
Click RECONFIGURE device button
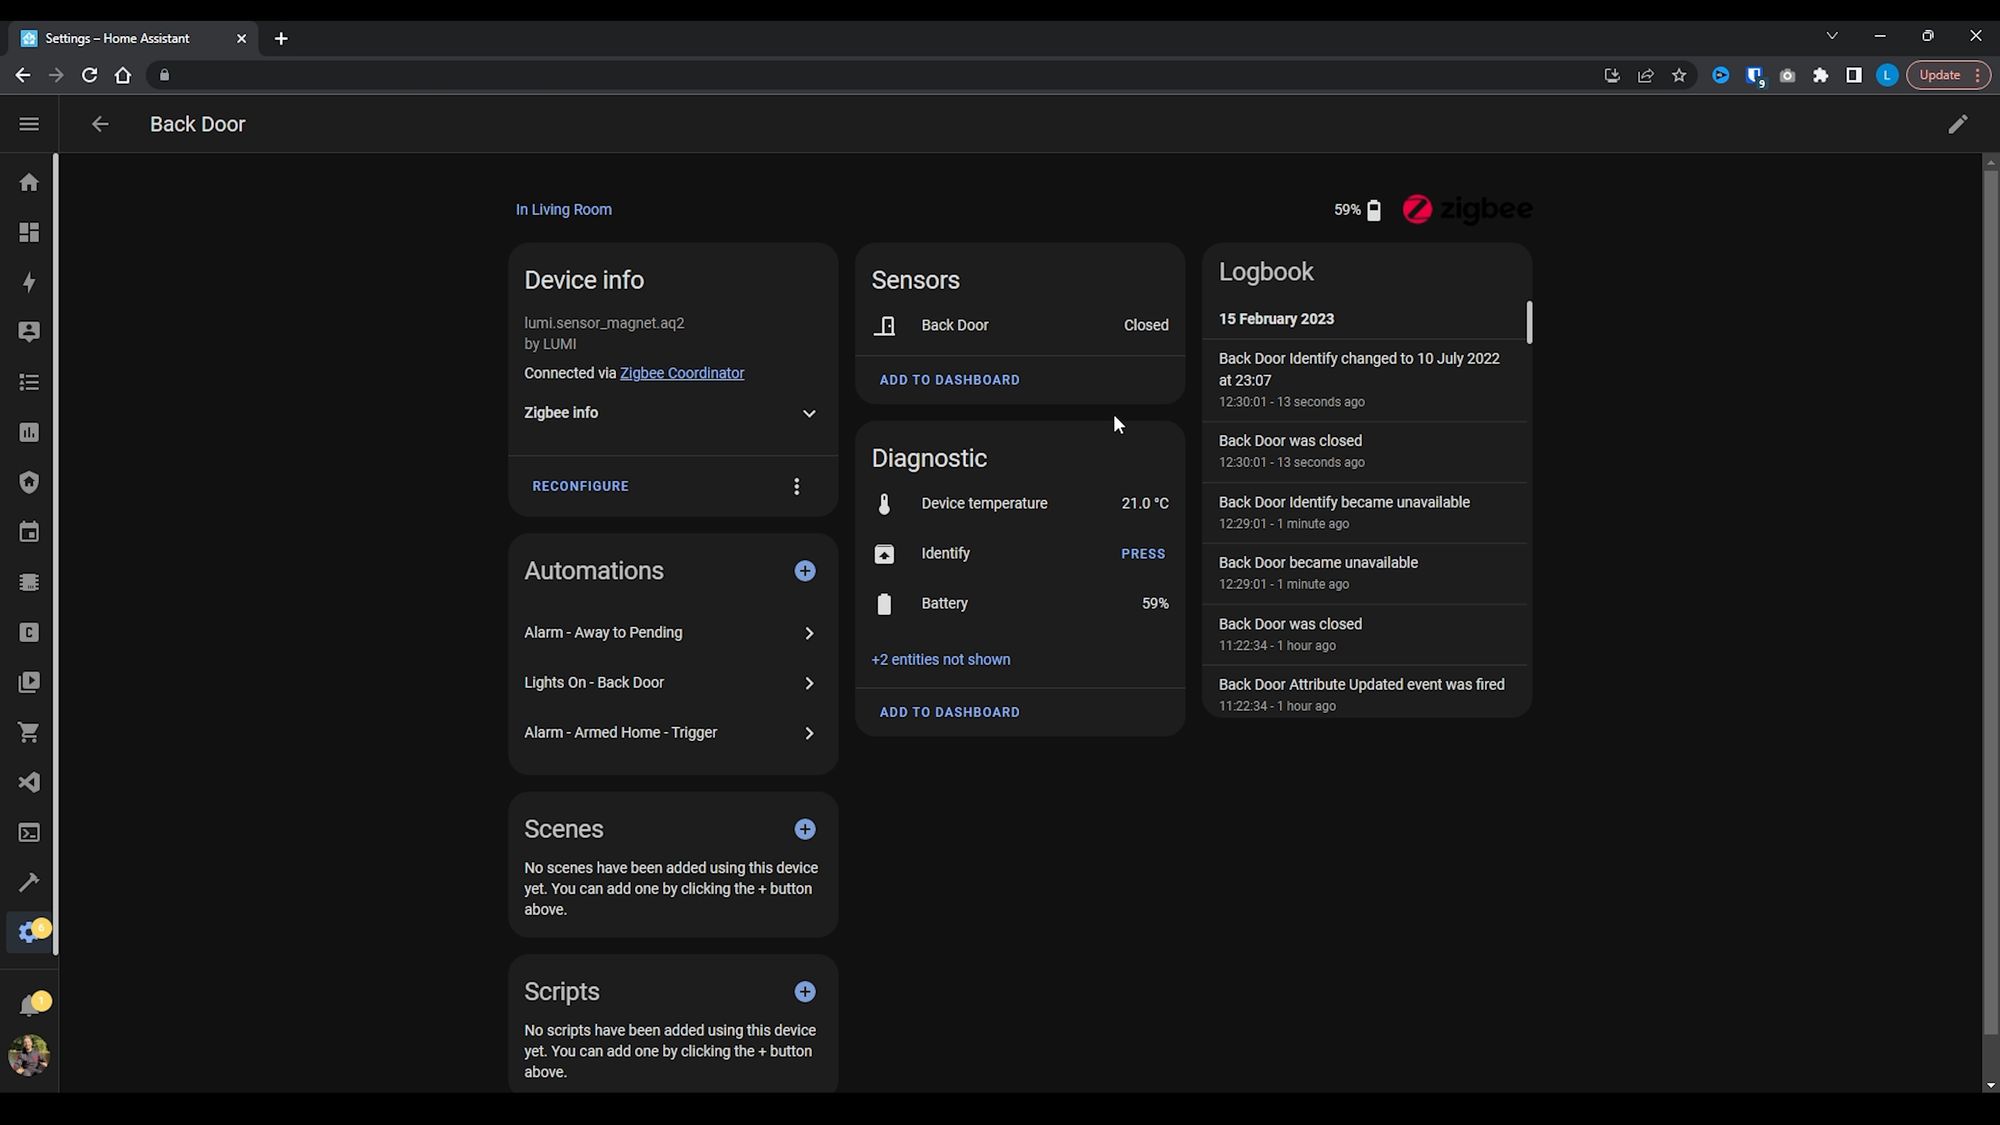pos(582,485)
